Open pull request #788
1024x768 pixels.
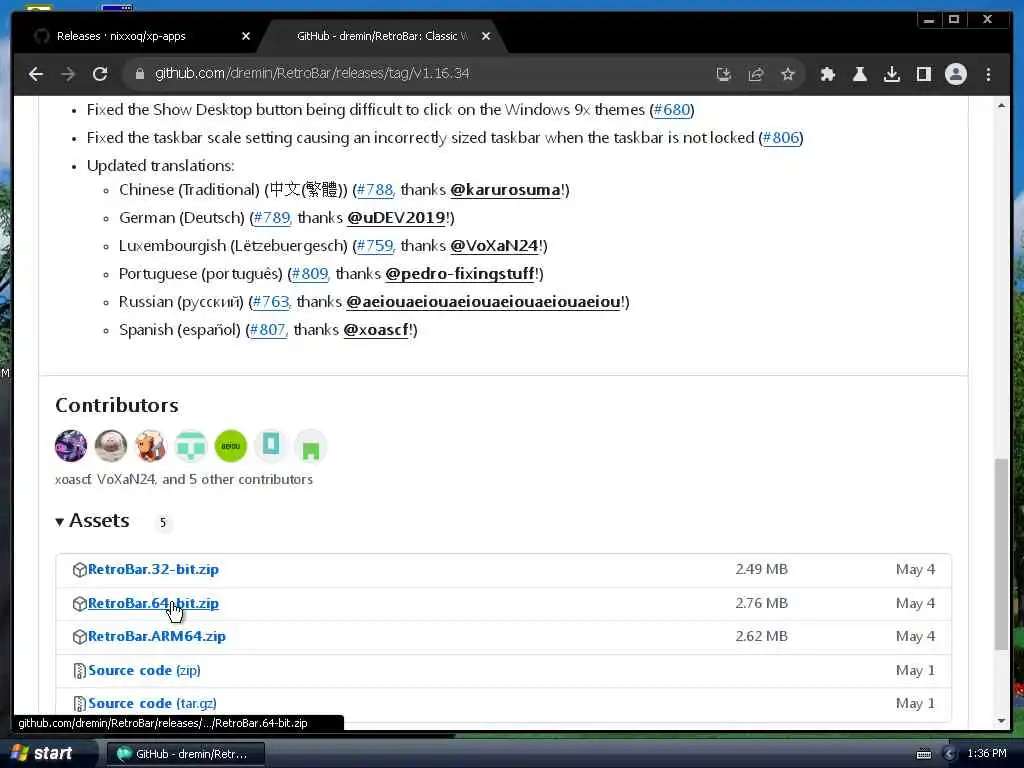[376, 190]
